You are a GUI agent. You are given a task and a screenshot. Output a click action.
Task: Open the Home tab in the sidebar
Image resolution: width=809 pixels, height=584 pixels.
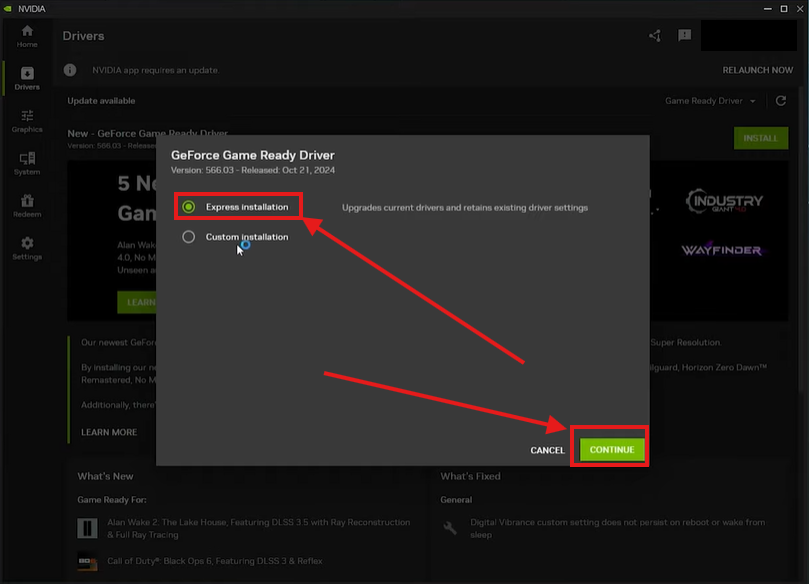pos(27,36)
